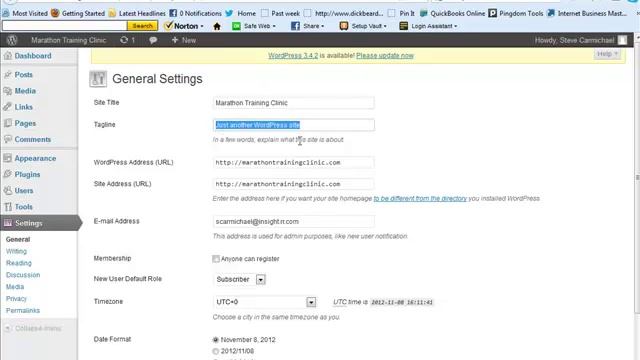Image resolution: width=640 pixels, height=360 pixels.
Task: Click the E-mail Address input field
Action: (x=293, y=222)
